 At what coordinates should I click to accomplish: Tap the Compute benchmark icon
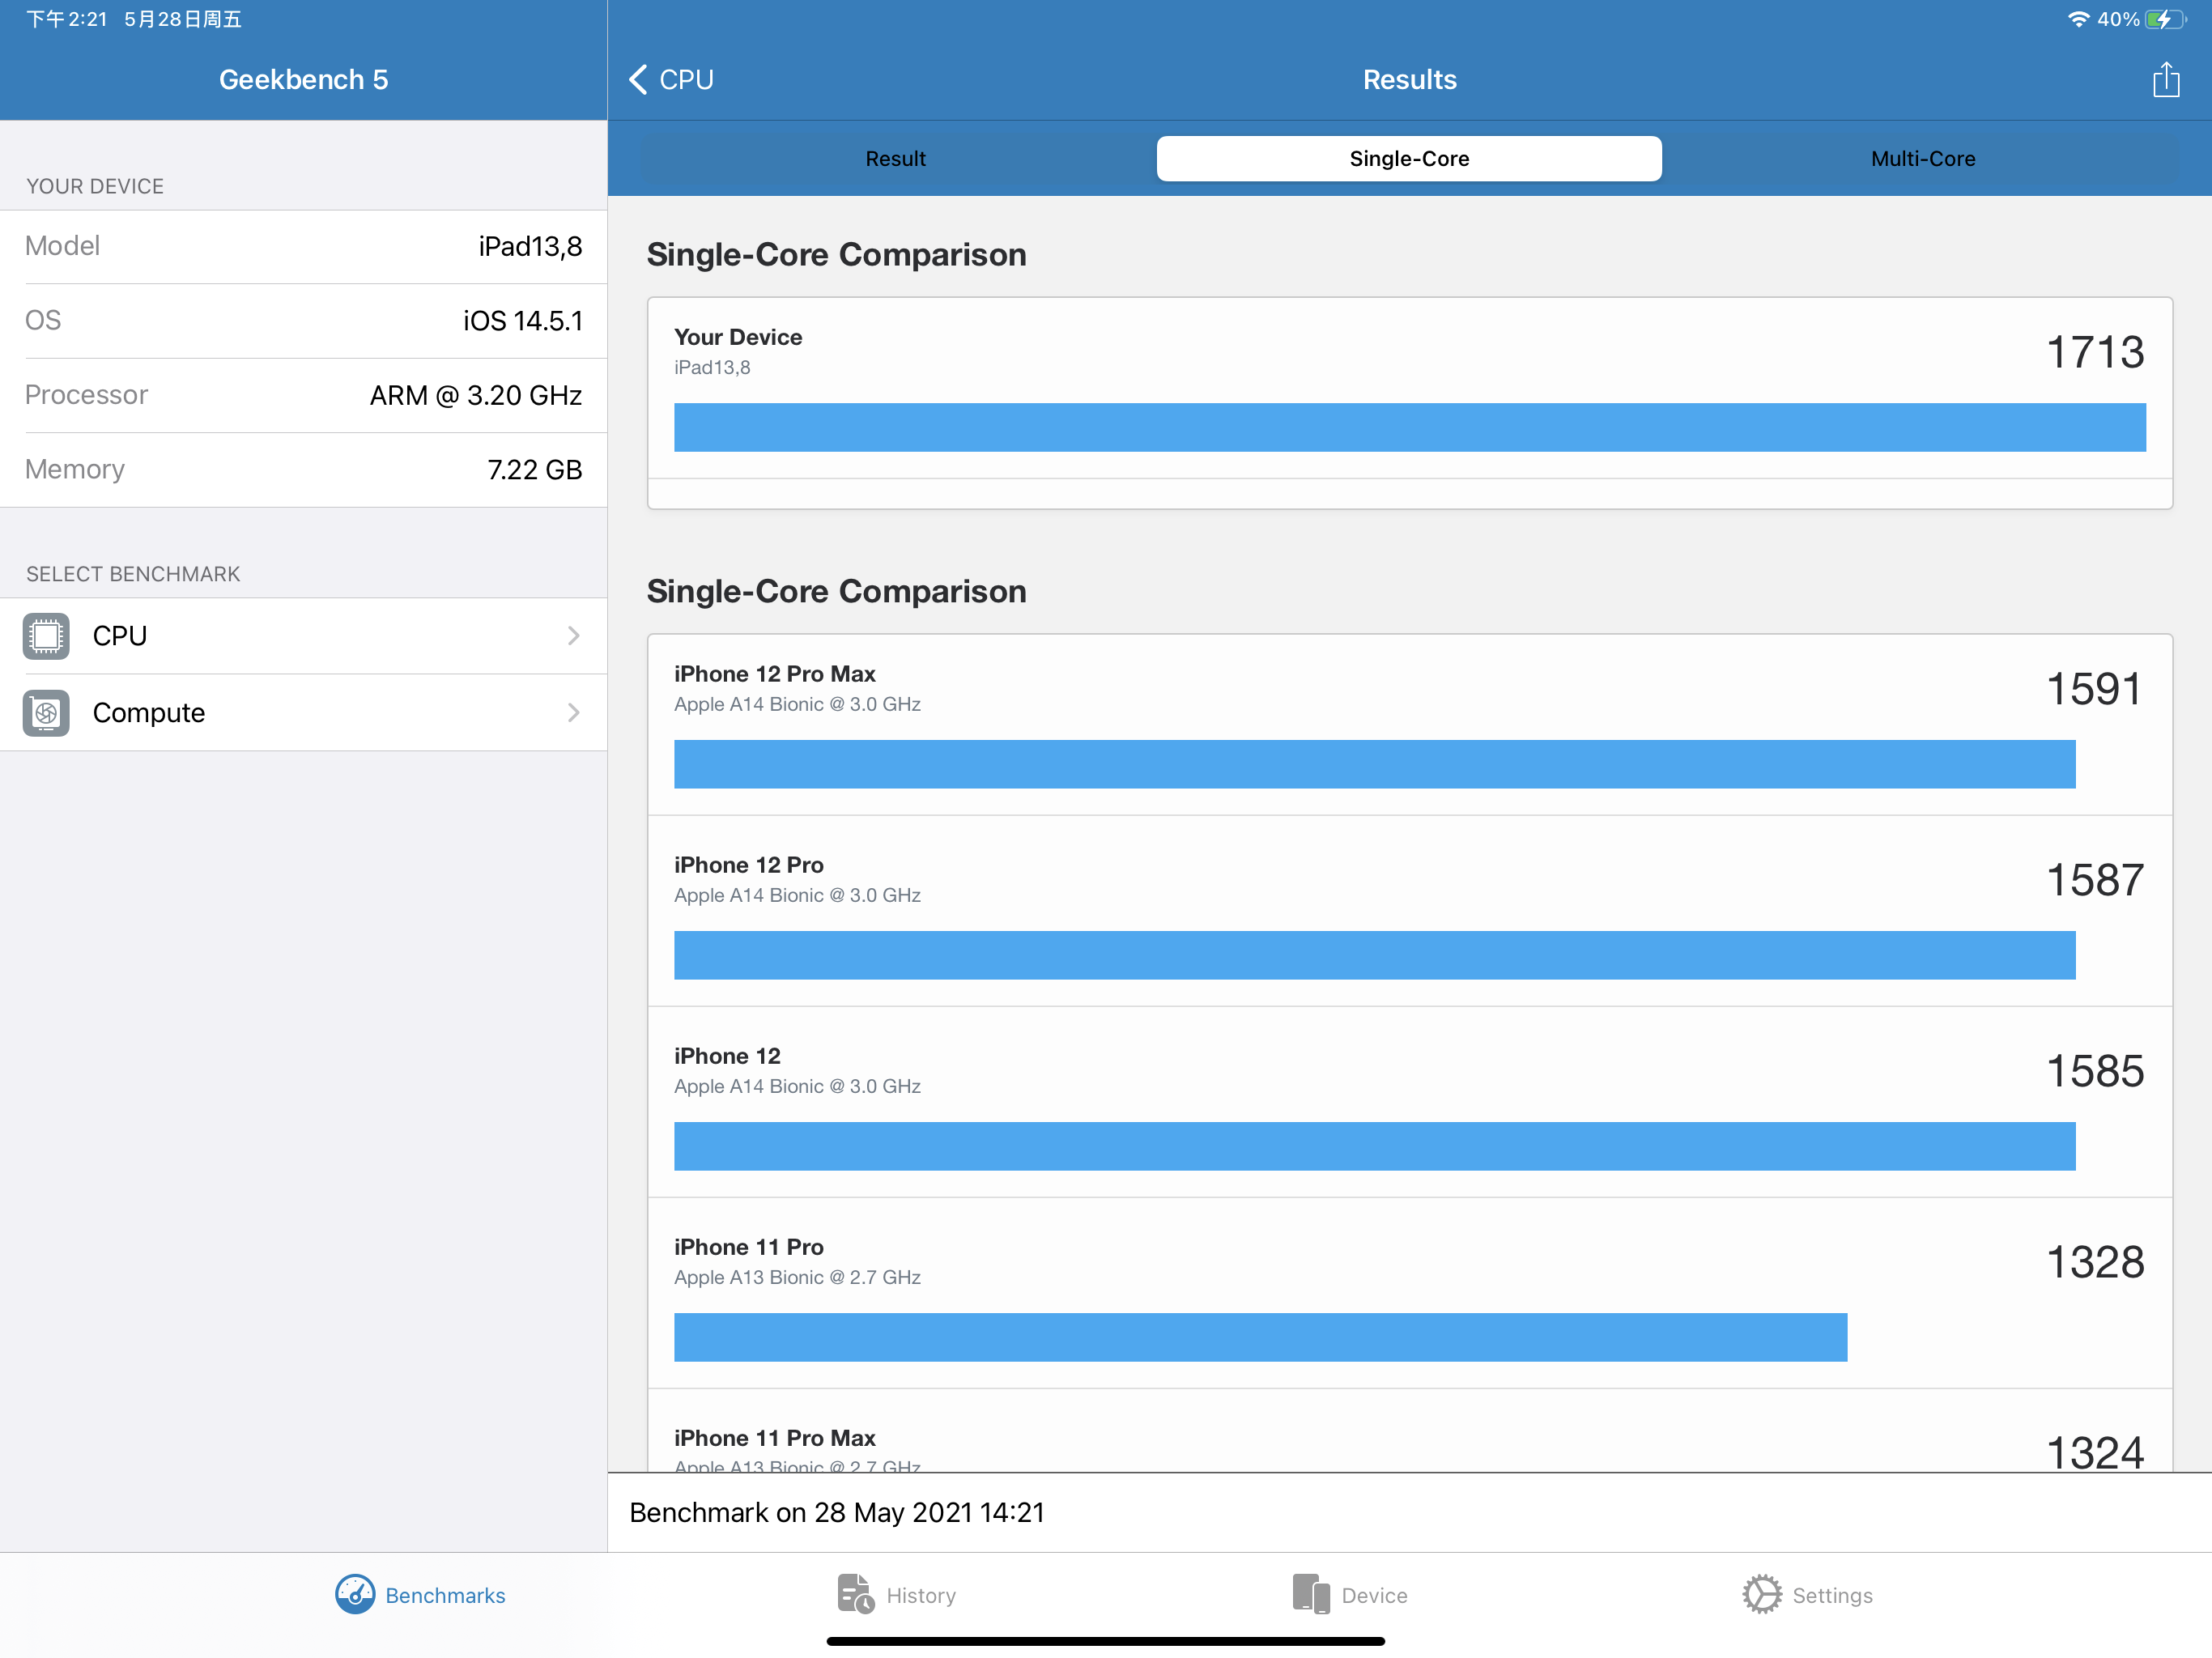point(46,713)
